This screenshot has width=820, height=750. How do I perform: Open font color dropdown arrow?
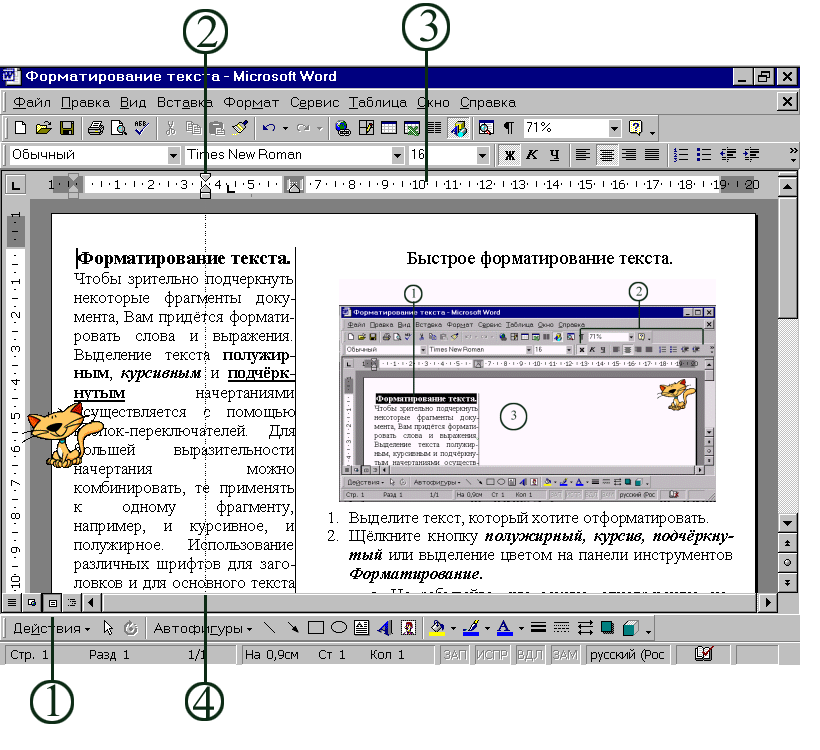[521, 629]
